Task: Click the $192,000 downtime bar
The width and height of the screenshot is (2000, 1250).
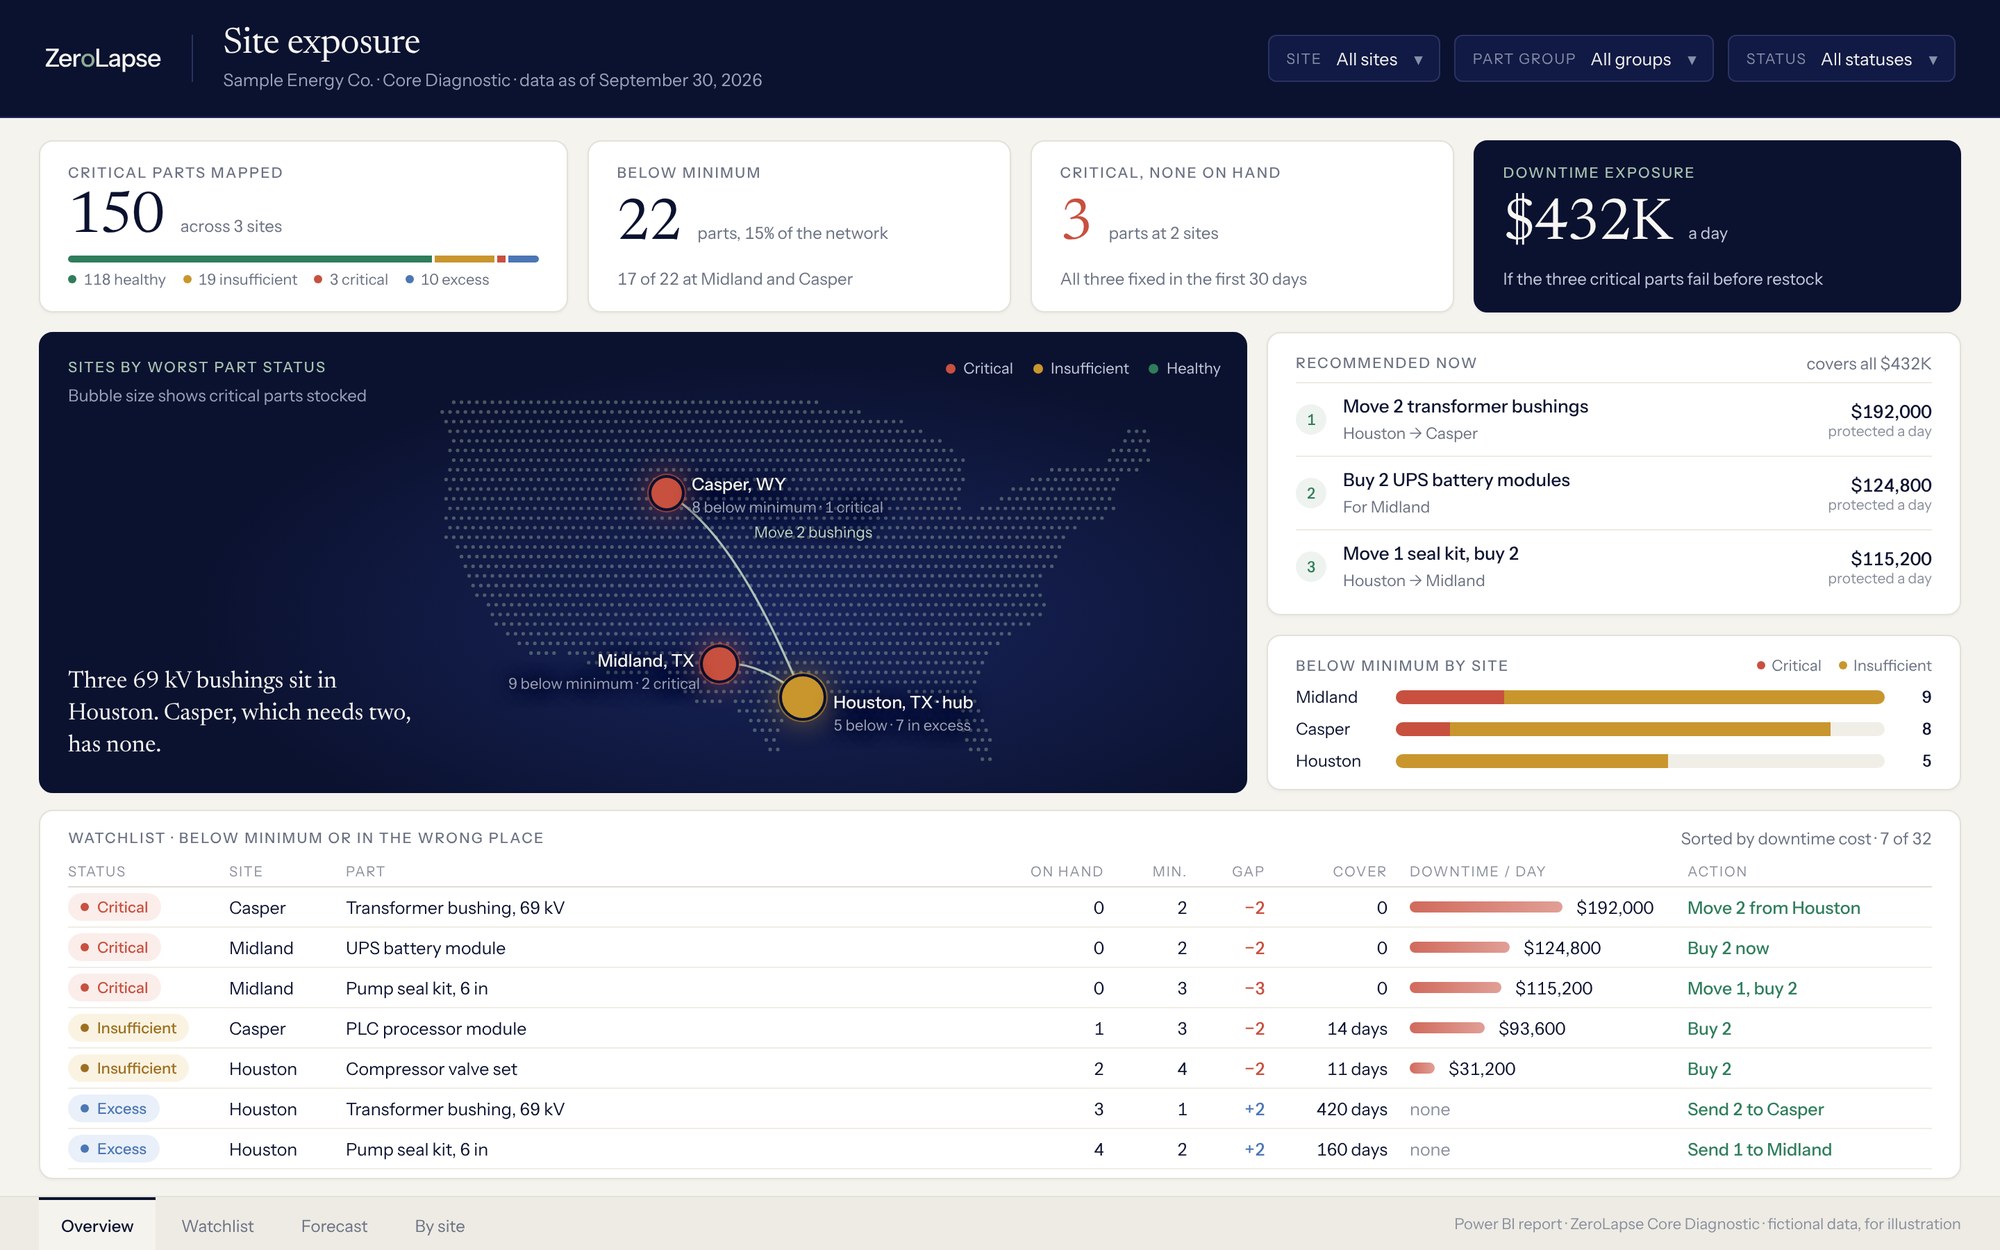Action: pyautogui.click(x=1486, y=907)
